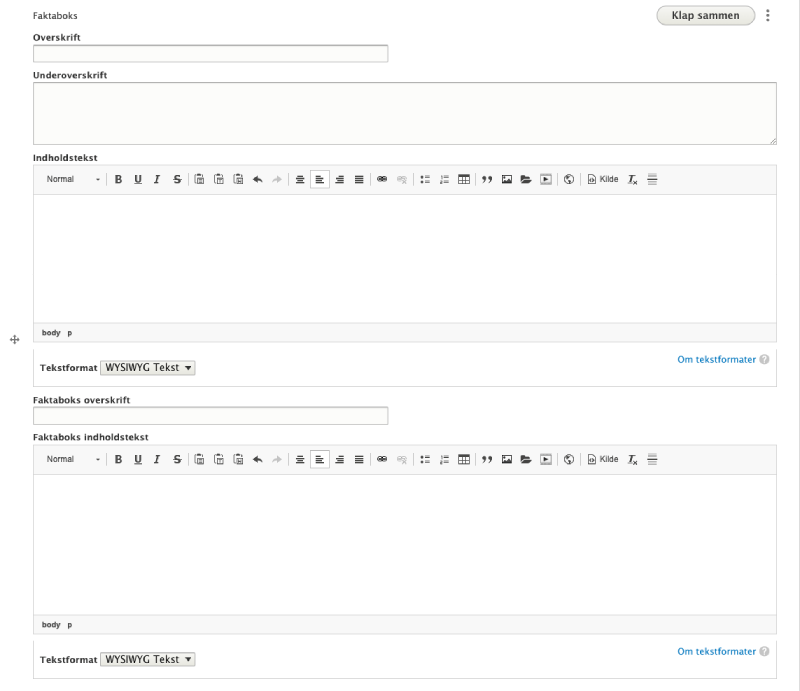This screenshot has height=691, width=800.
Task: Insert bulleted list in Faktaboks indholdstekst editor
Action: (x=425, y=460)
